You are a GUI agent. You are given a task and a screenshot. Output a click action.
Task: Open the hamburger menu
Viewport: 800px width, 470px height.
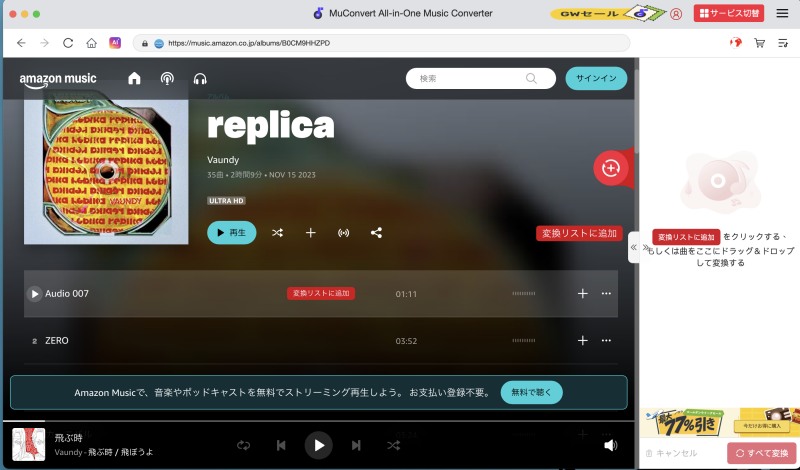[x=782, y=13]
